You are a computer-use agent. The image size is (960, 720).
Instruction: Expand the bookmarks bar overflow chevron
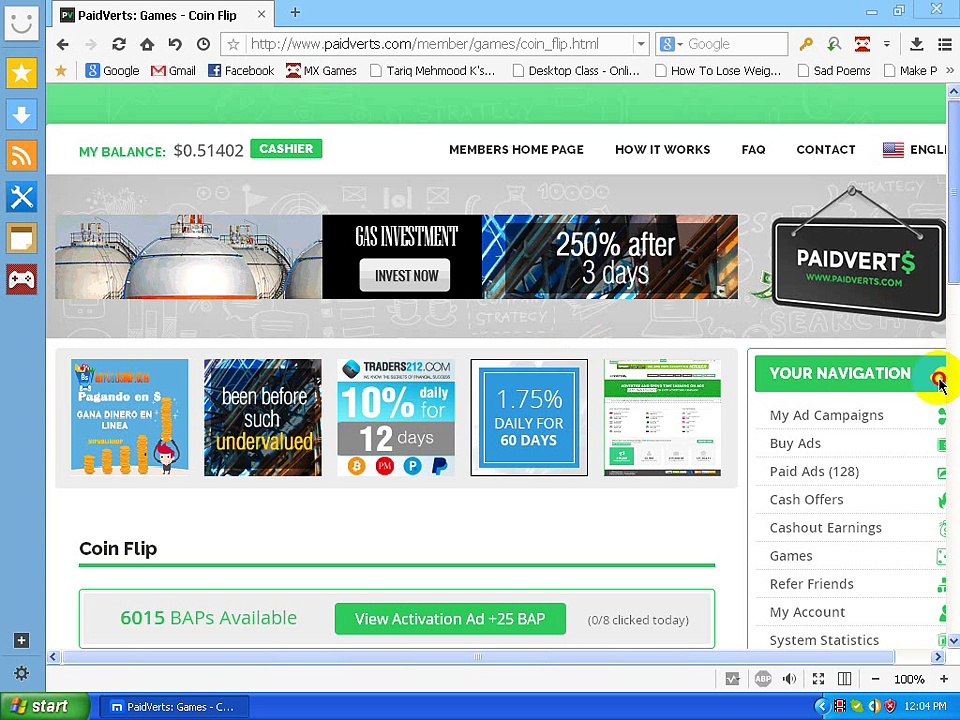pyautogui.click(x=950, y=70)
